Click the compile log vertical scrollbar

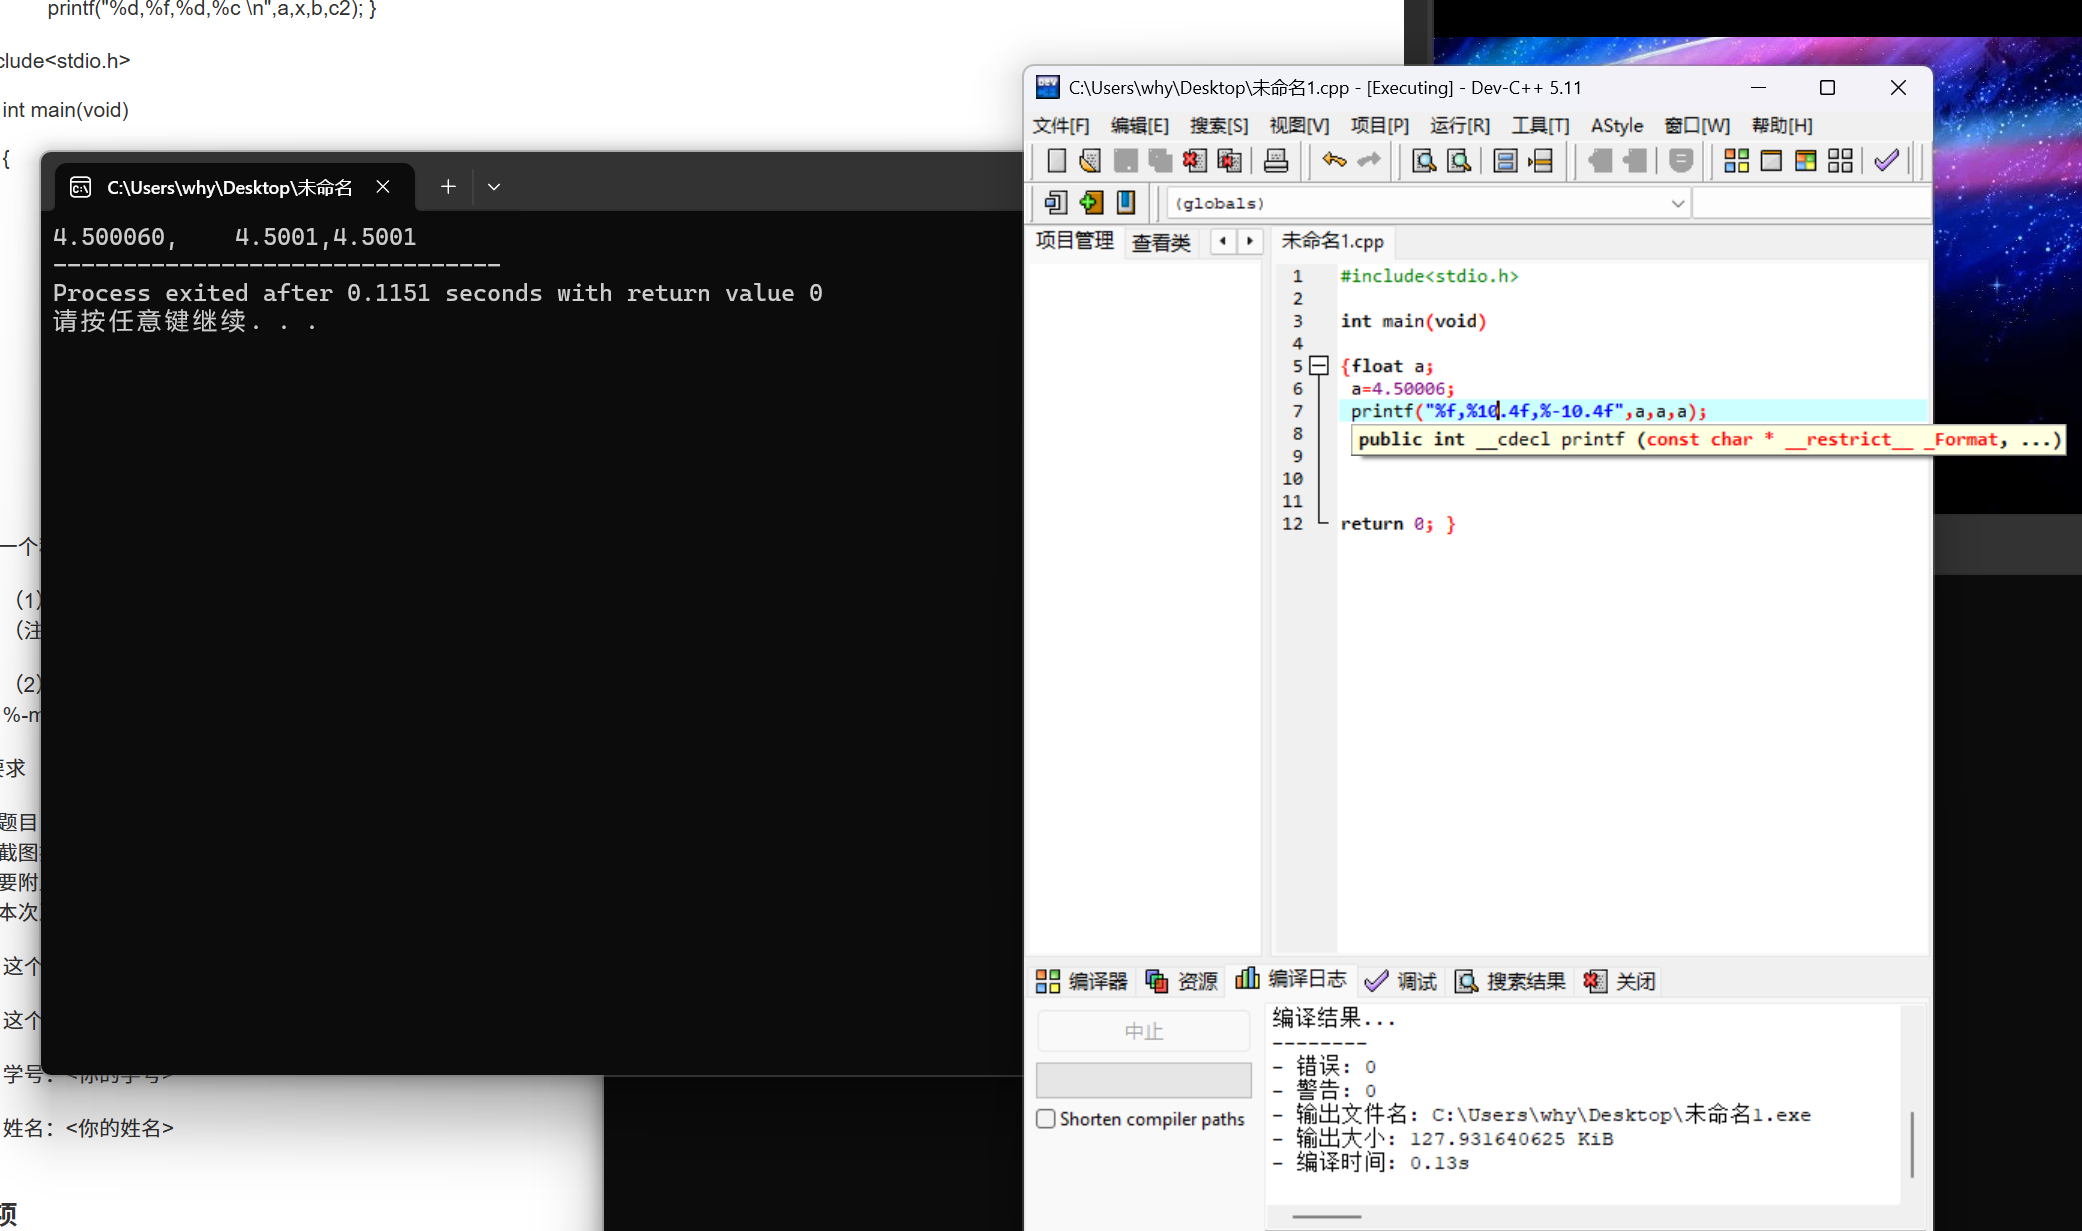(1911, 1144)
